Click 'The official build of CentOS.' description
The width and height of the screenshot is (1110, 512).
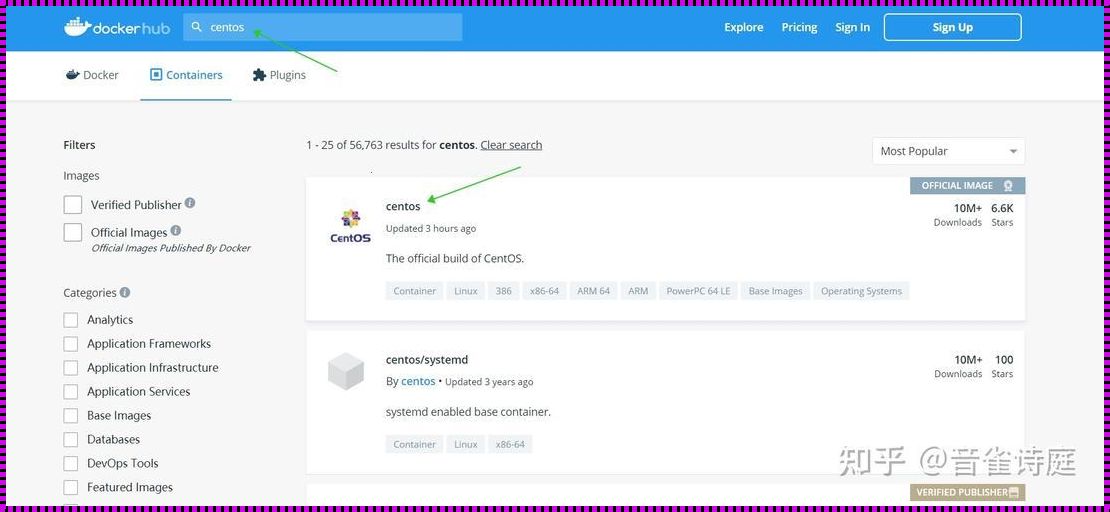[x=455, y=258]
